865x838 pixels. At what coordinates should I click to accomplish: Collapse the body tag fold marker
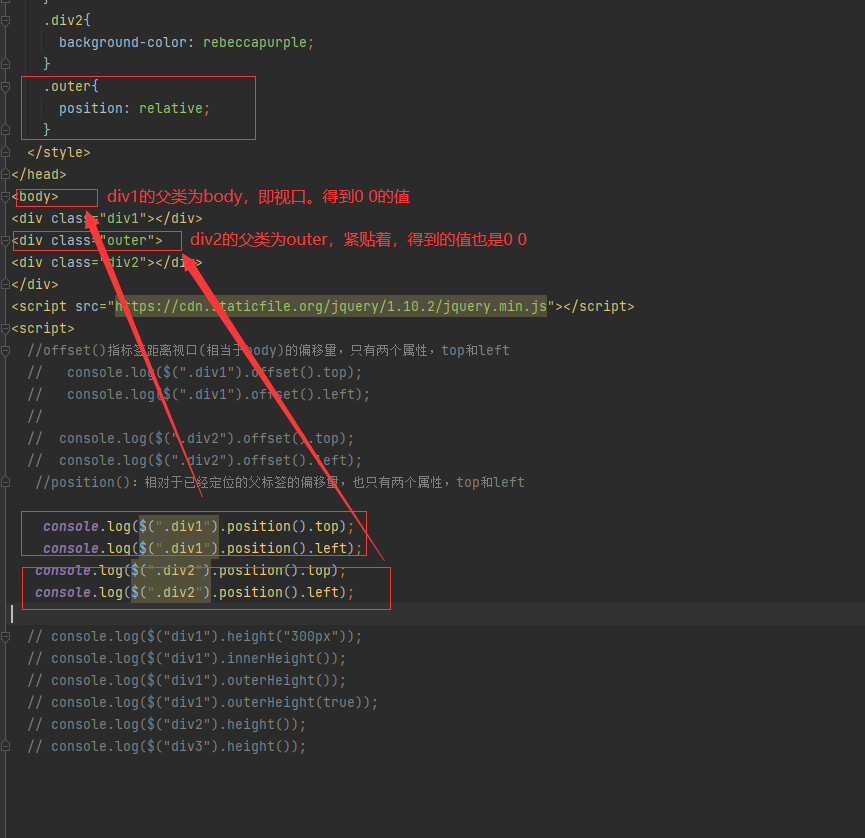pos(6,196)
